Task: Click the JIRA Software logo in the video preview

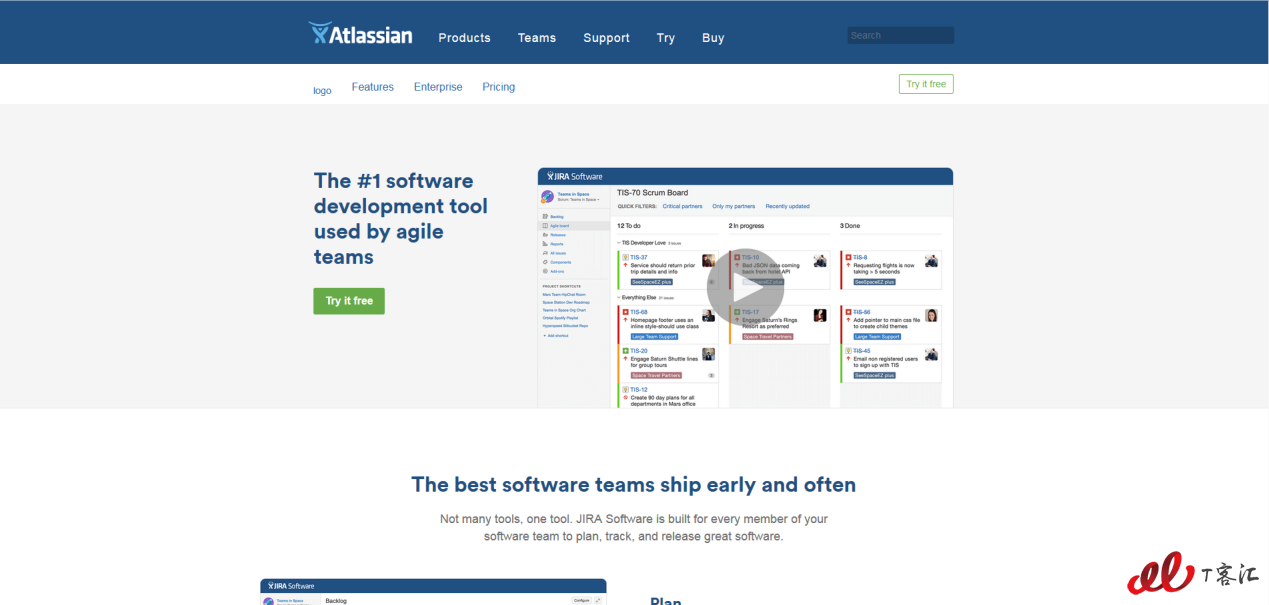Action: [574, 176]
